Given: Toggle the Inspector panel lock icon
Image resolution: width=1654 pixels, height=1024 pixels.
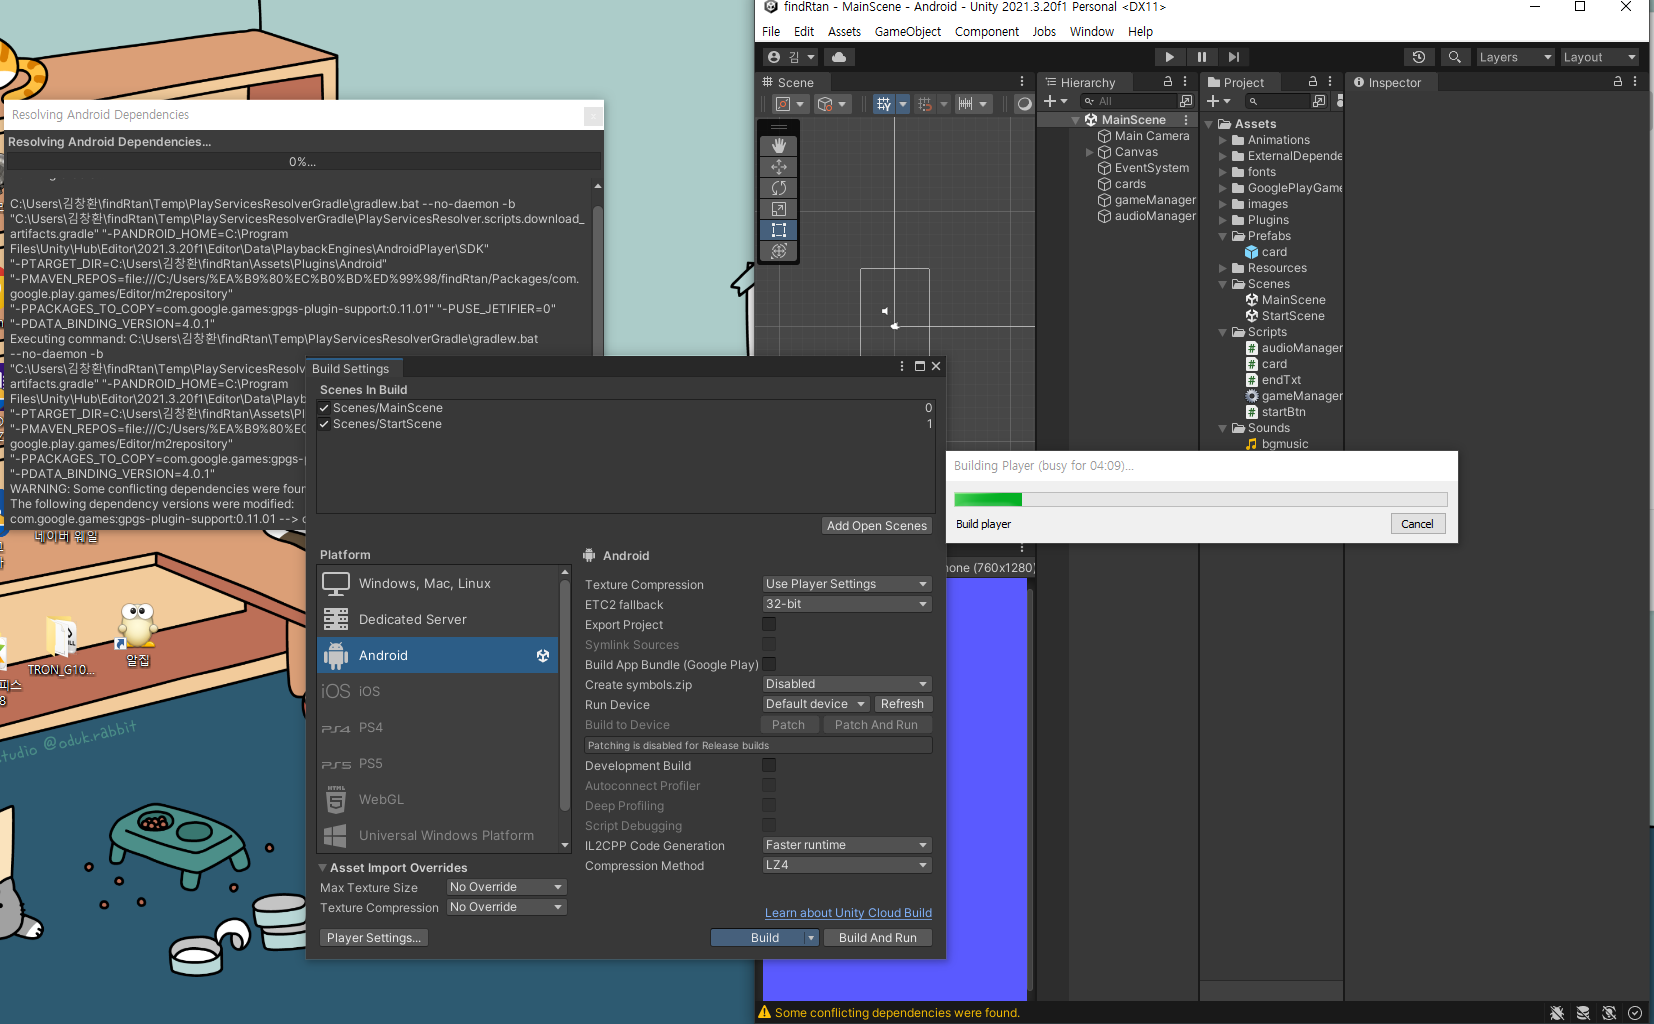Looking at the screenshot, I should tap(1617, 82).
